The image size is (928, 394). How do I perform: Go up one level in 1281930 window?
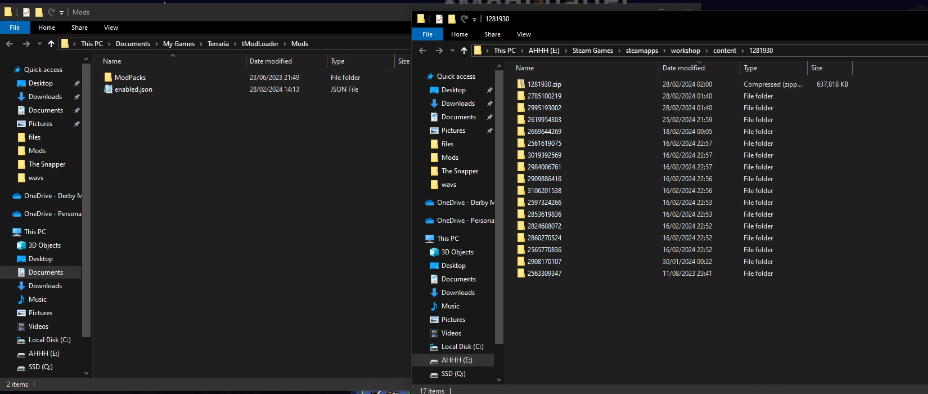(464, 51)
